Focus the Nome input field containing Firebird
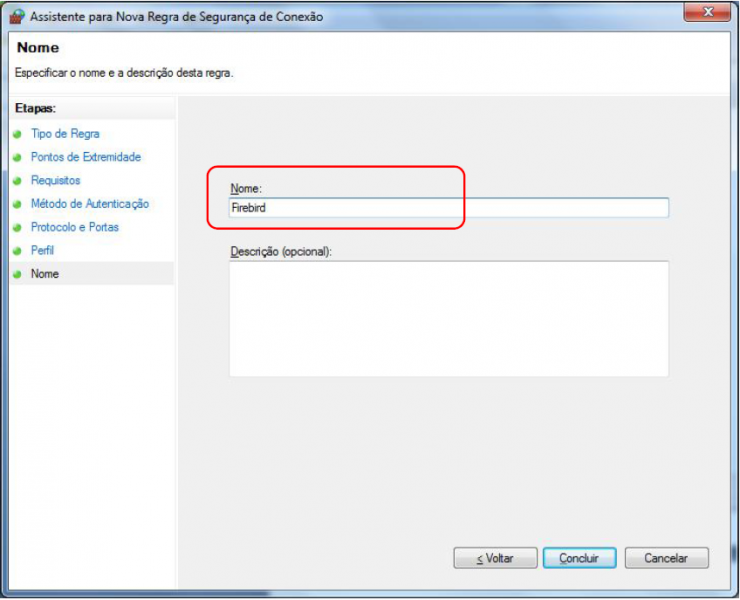740x600 pixels. point(449,208)
